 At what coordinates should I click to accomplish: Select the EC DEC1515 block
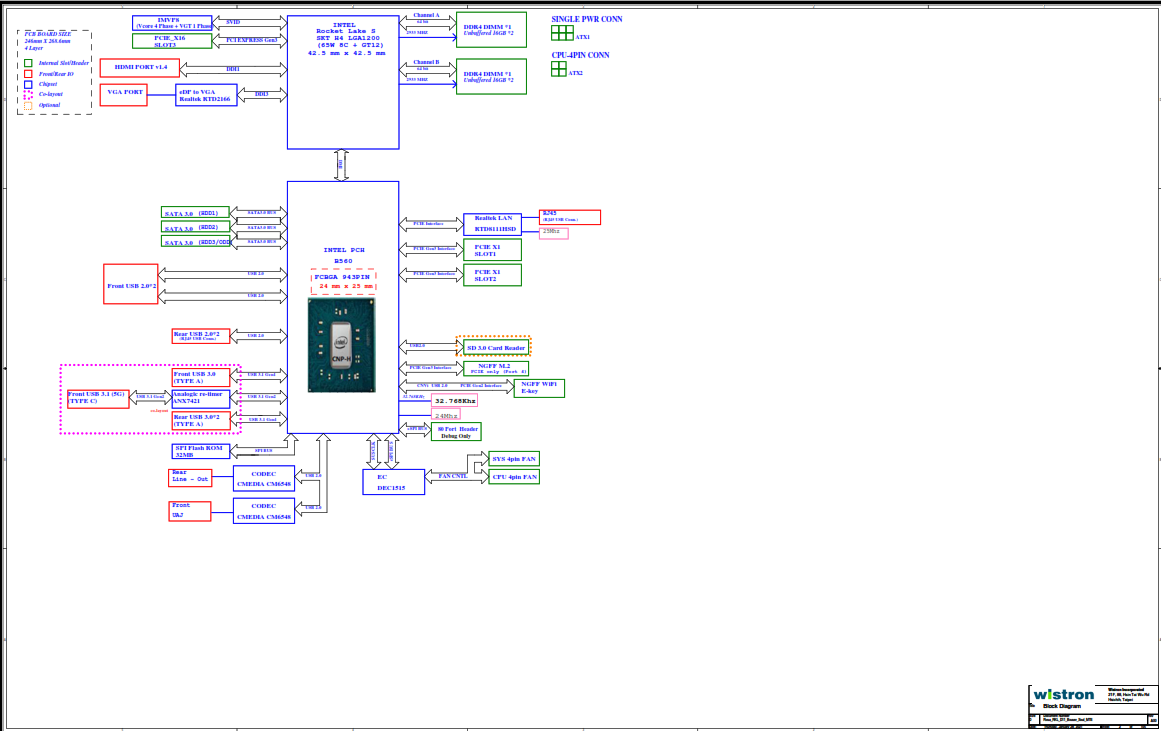pyautogui.click(x=393, y=482)
